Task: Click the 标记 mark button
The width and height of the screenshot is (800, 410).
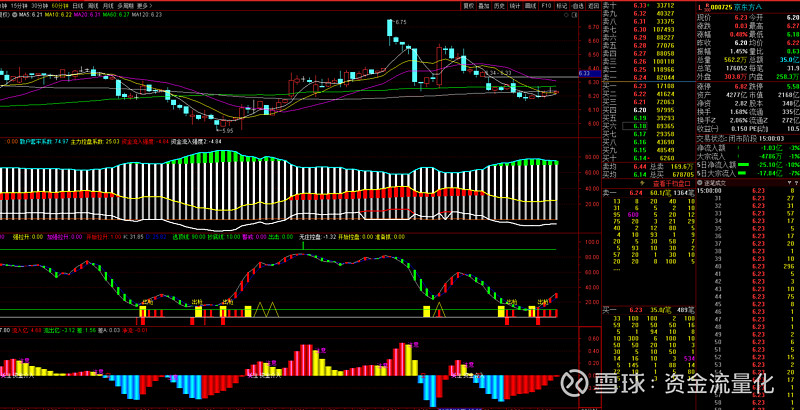Action: click(x=562, y=6)
